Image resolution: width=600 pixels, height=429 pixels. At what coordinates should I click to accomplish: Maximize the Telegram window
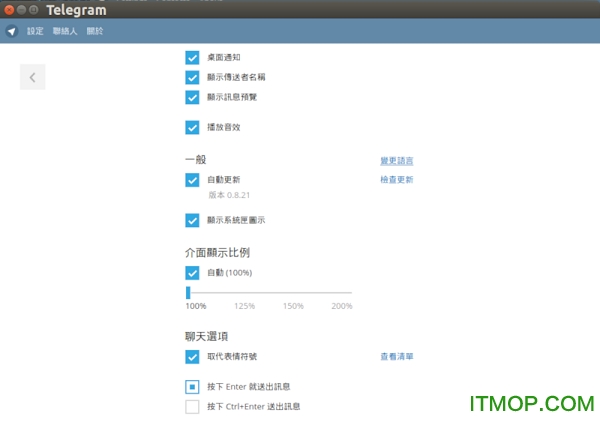pos(34,10)
